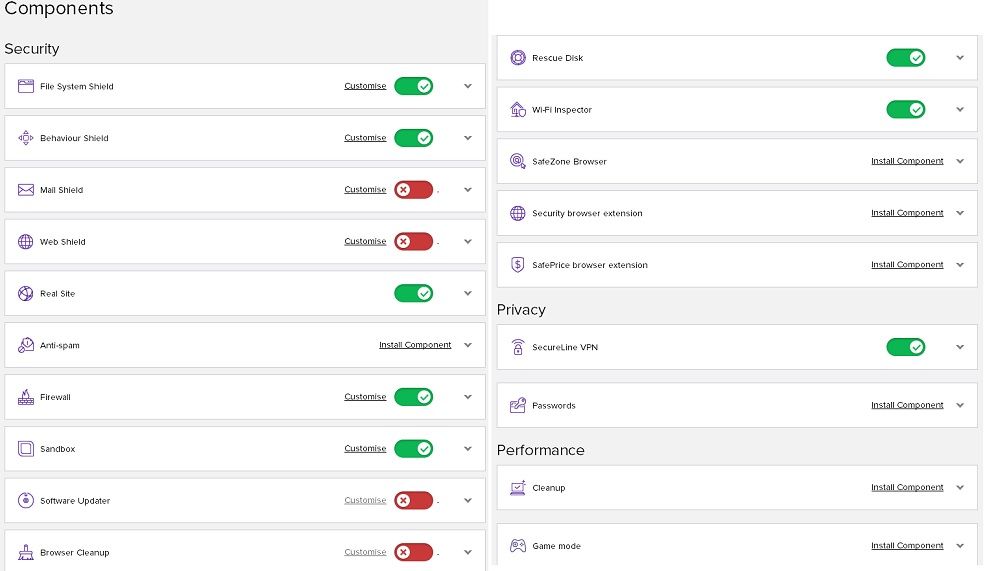Click the Behaviour Shield icon
The height and width of the screenshot is (571, 1000).
click(26, 138)
